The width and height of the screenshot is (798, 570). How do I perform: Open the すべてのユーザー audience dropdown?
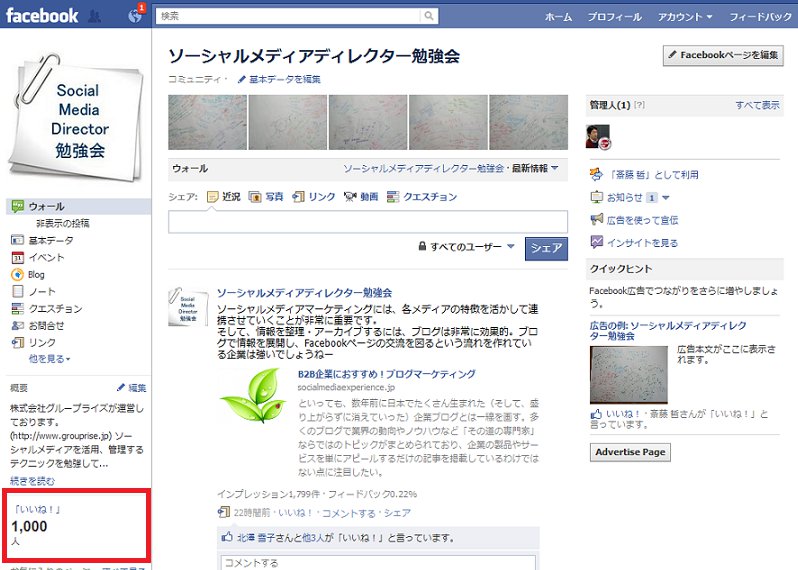pyautogui.click(x=466, y=247)
